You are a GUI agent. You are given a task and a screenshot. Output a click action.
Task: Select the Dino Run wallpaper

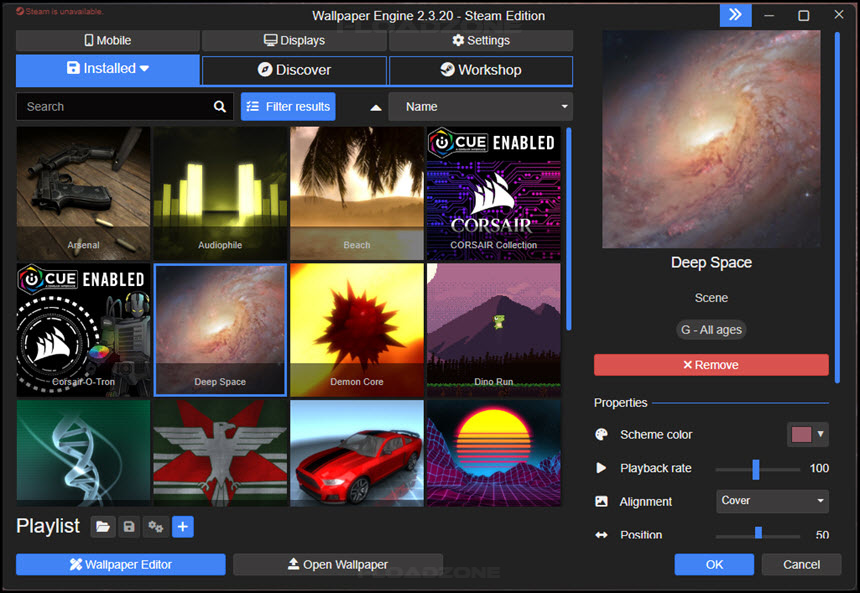click(x=494, y=330)
